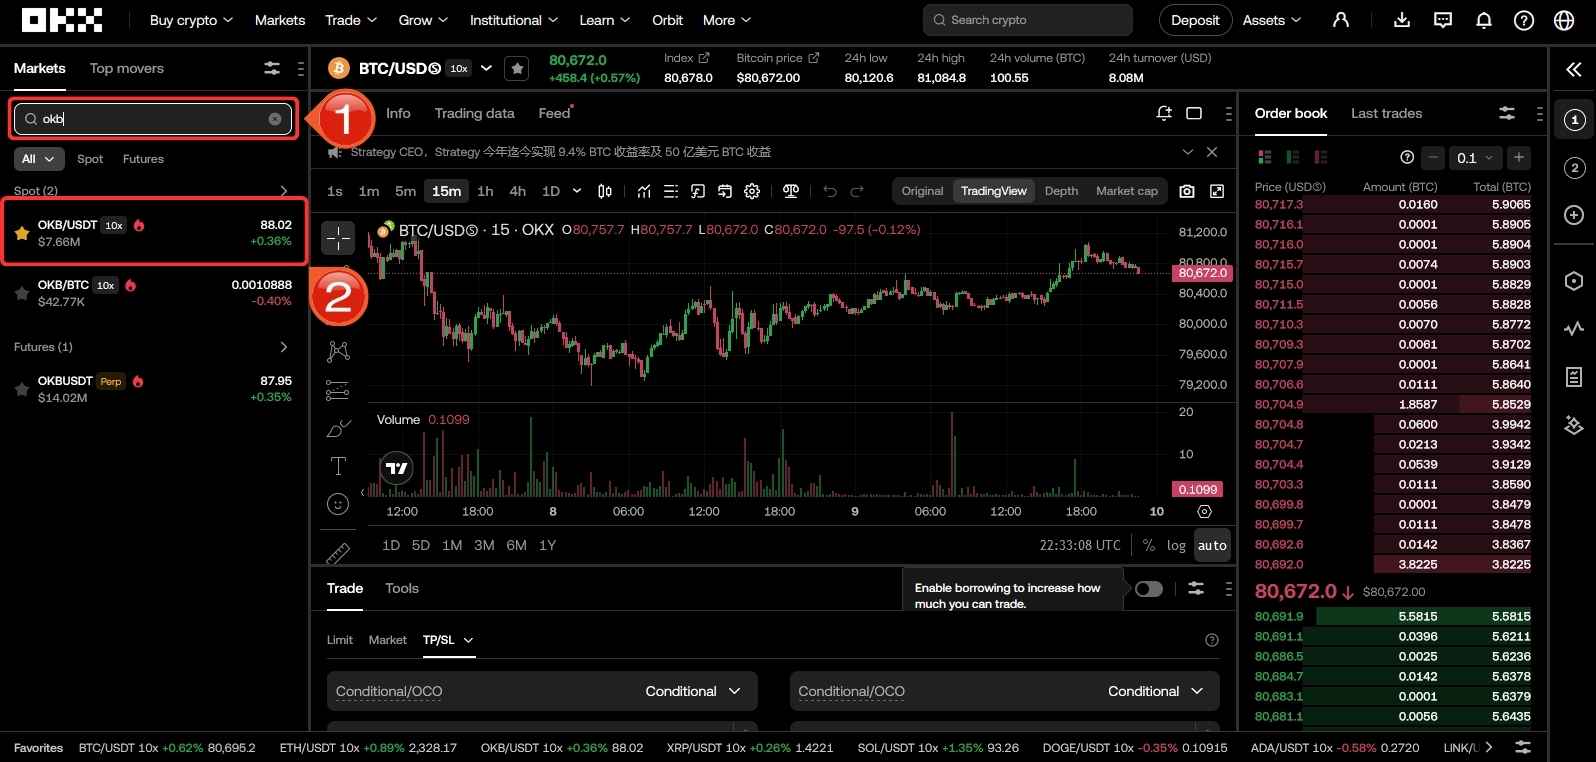Open language globe settings
Screen dimensions: 1596x762
1565,20
